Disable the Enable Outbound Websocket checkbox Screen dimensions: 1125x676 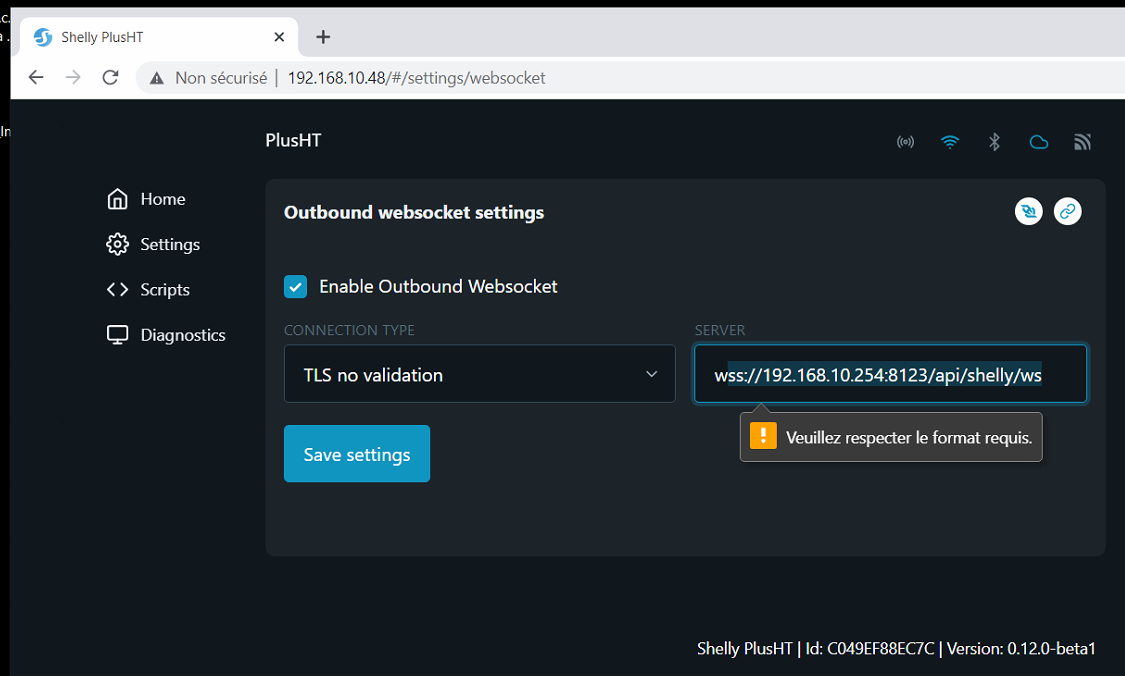coord(295,286)
